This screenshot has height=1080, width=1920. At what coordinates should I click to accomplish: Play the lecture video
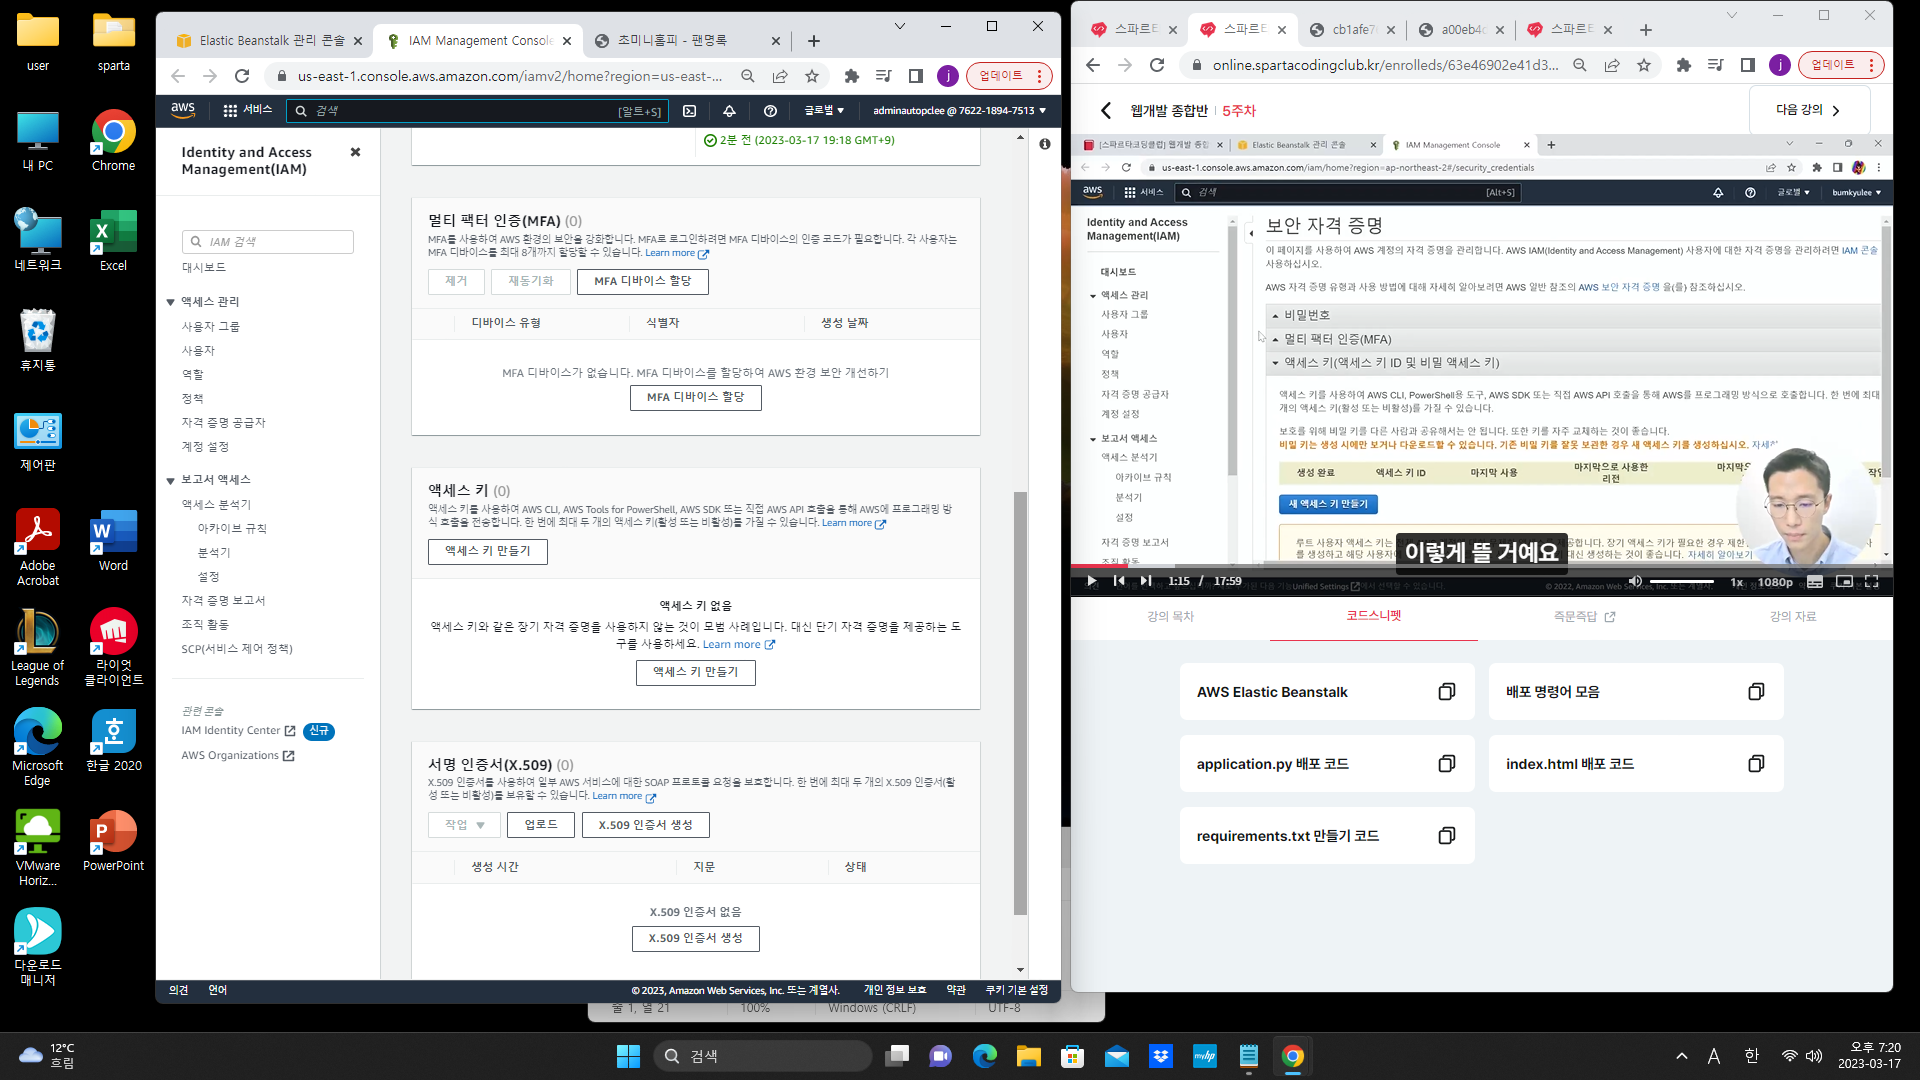(1092, 581)
